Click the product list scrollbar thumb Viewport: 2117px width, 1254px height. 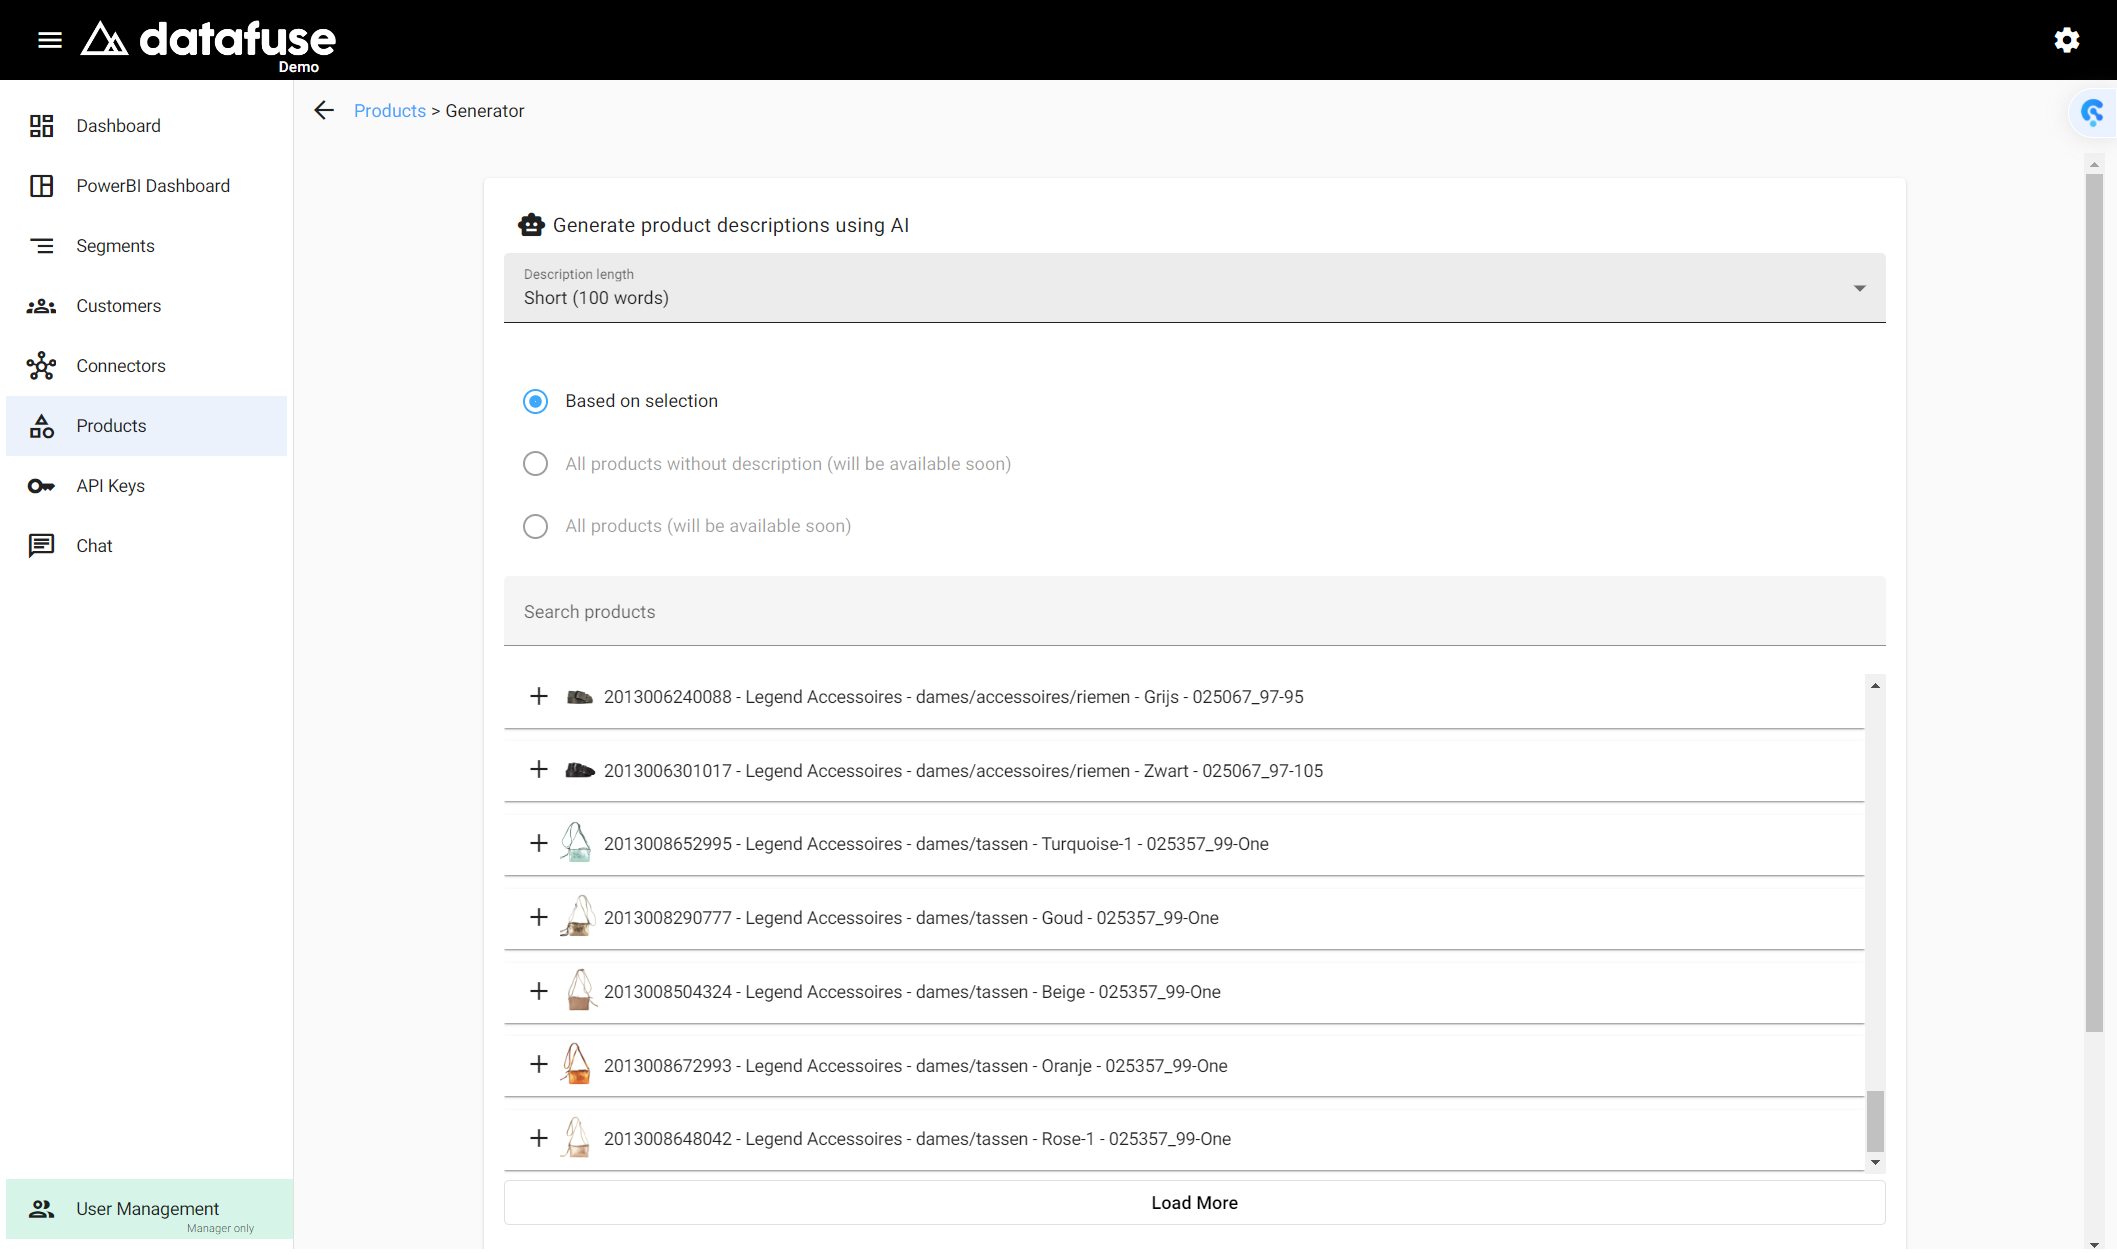[x=1875, y=1121]
